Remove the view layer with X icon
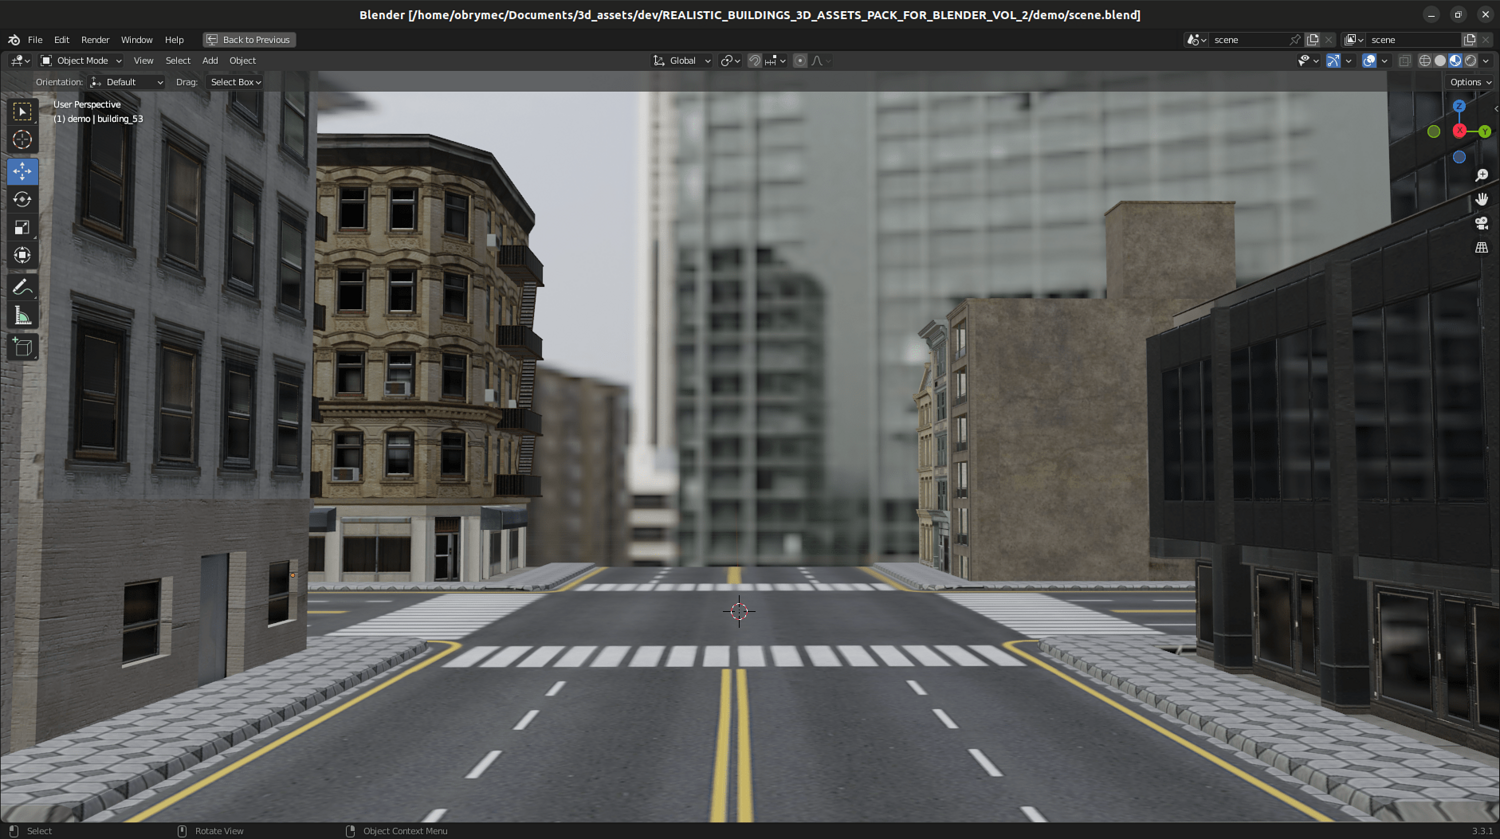The image size is (1500, 839). point(1486,40)
